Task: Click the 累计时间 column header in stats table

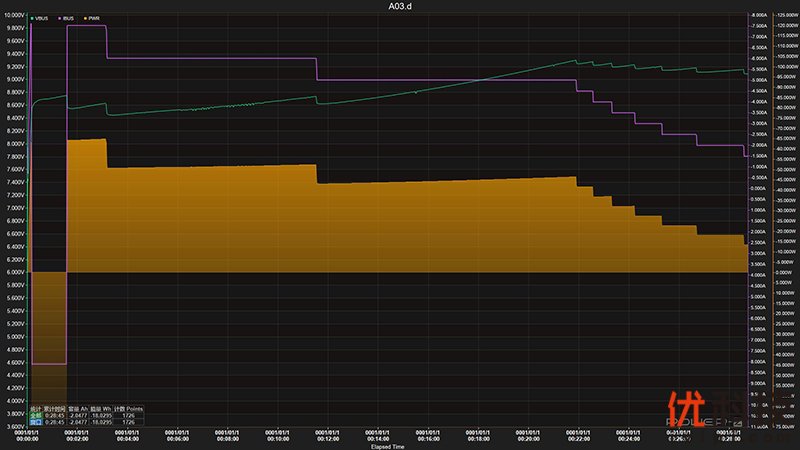Action: click(x=55, y=408)
